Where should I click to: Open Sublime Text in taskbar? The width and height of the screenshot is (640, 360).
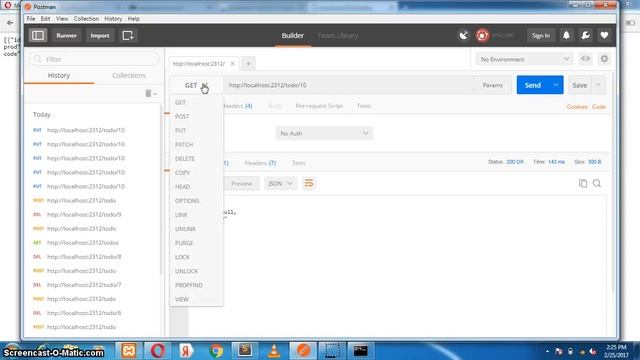click(245, 350)
